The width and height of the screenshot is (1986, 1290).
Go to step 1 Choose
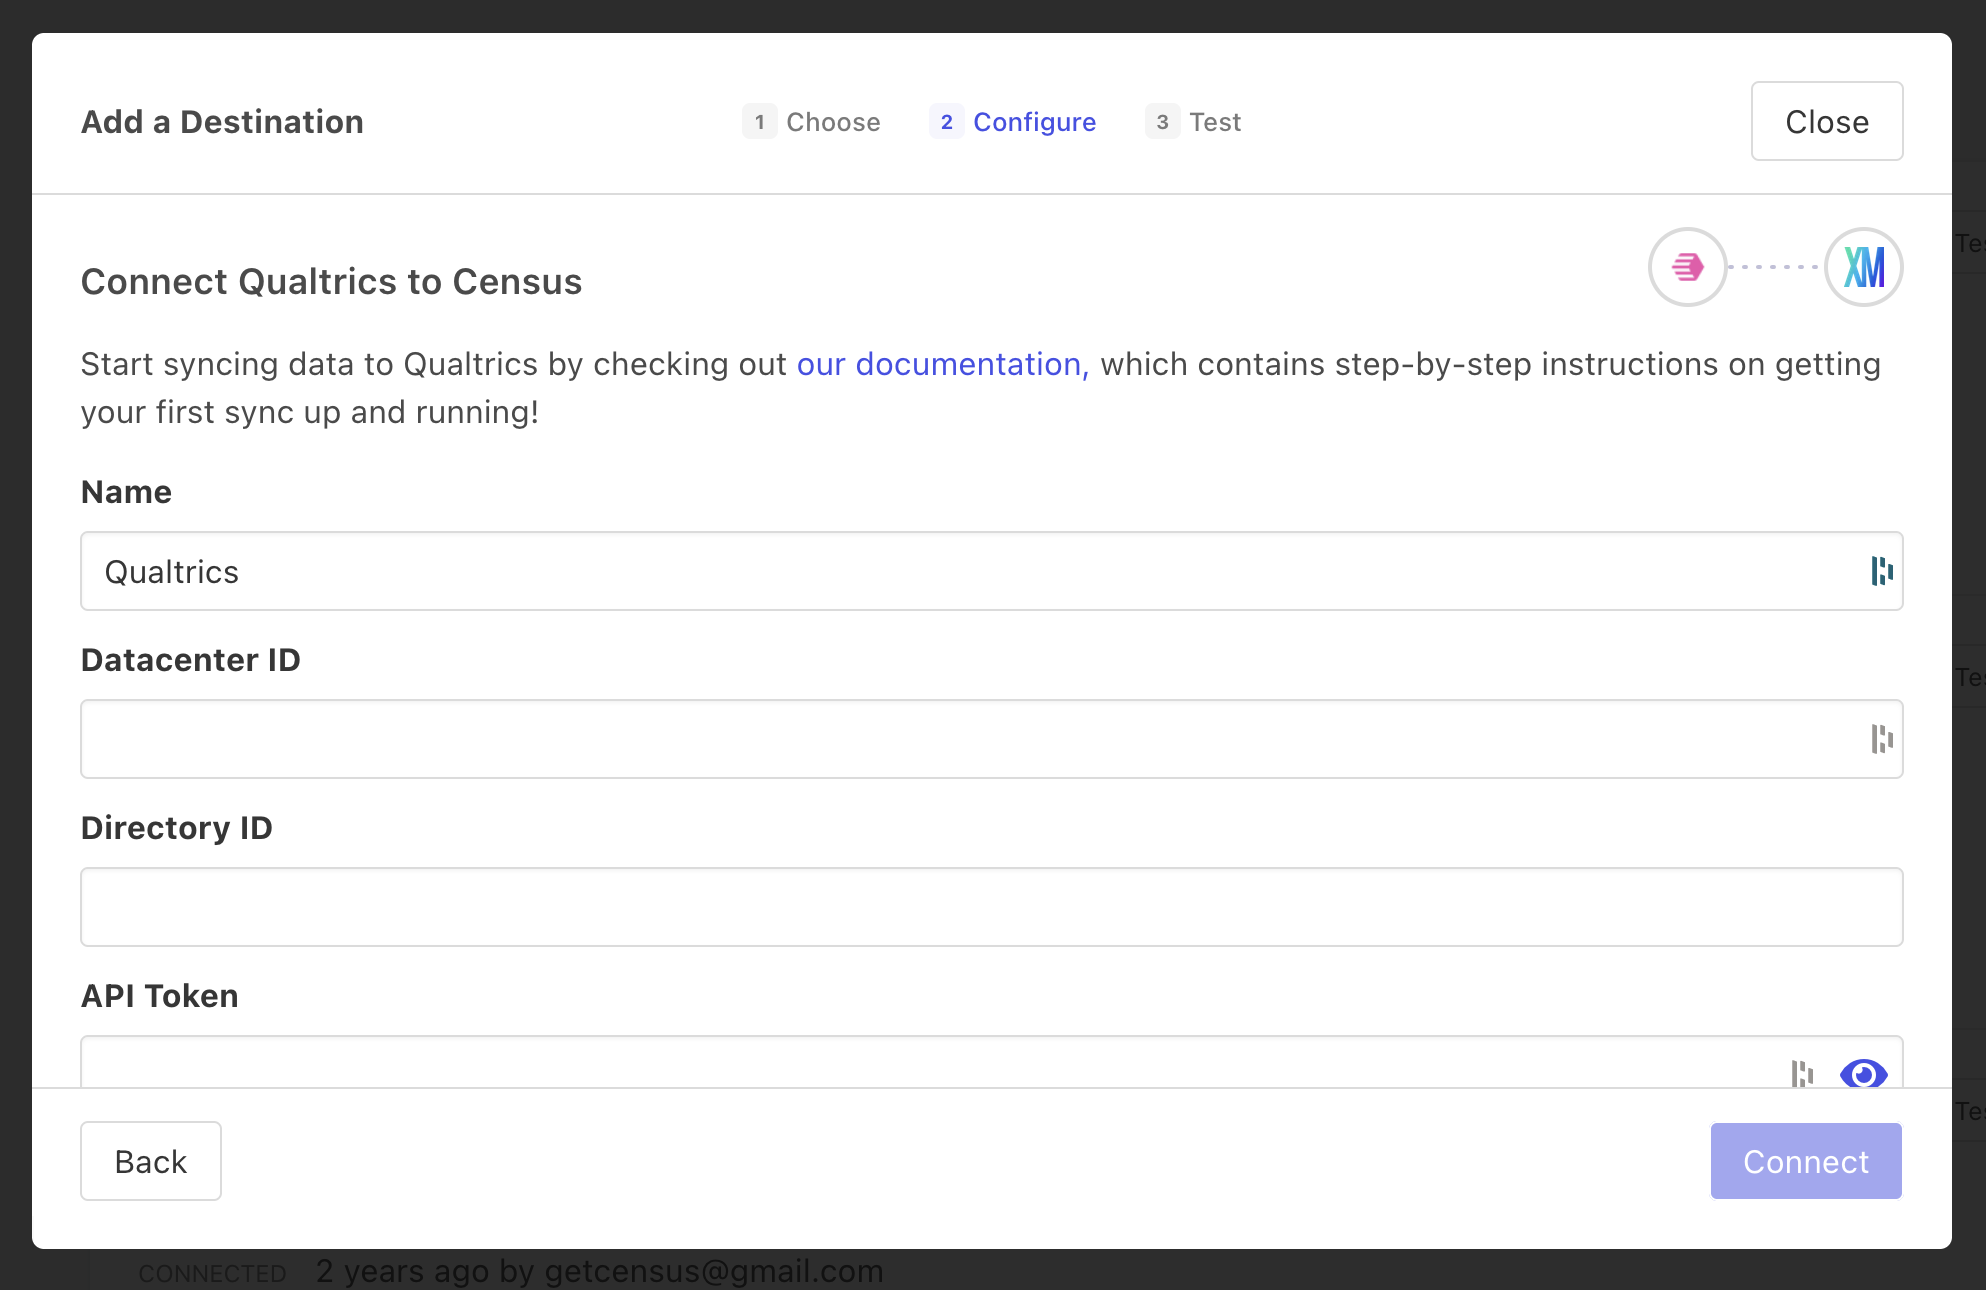pos(832,122)
